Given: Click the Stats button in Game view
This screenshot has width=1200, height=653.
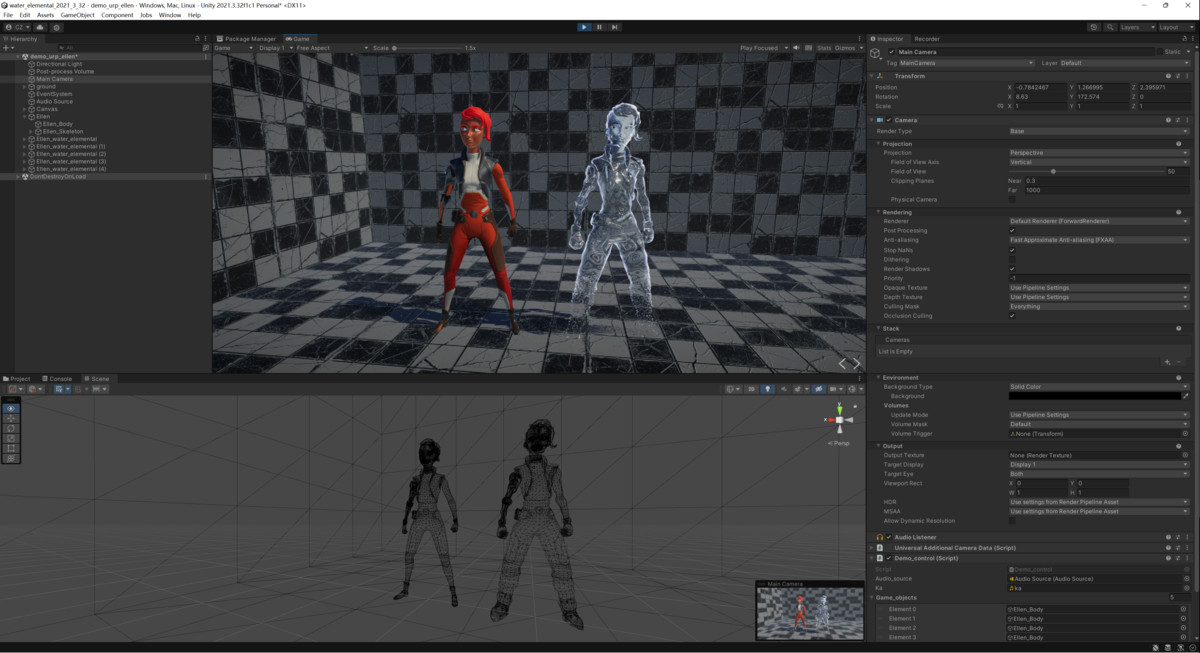Looking at the screenshot, I should click(x=824, y=48).
